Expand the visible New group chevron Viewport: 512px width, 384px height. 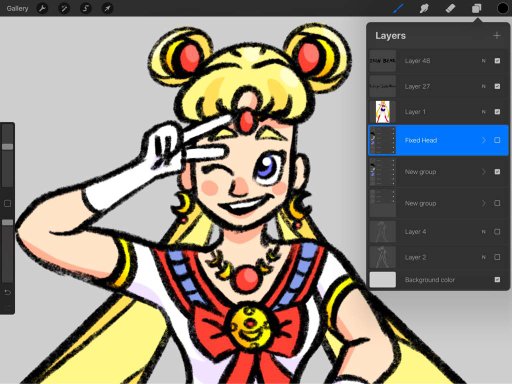484,172
